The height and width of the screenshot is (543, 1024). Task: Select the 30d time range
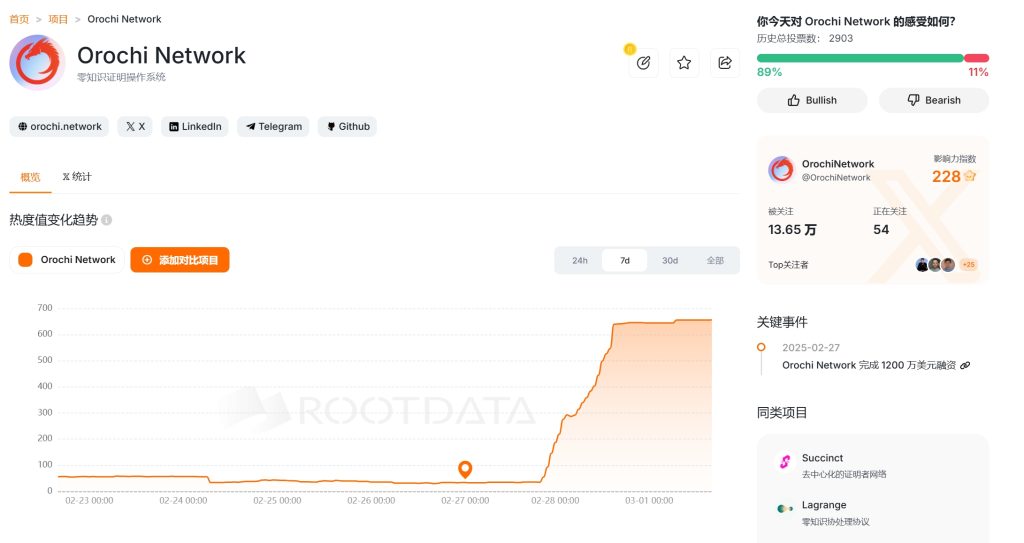(669, 260)
